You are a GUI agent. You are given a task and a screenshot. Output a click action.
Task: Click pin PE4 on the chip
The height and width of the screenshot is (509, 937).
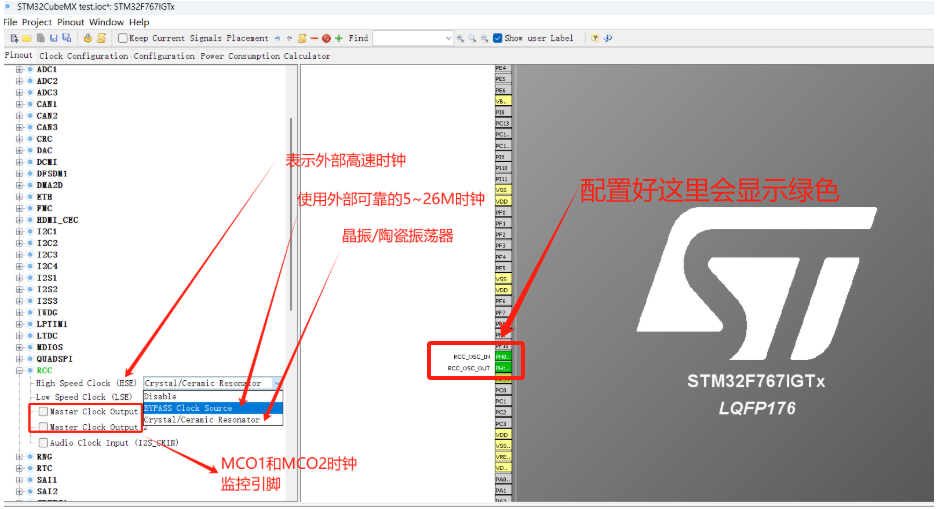pyautogui.click(x=503, y=68)
